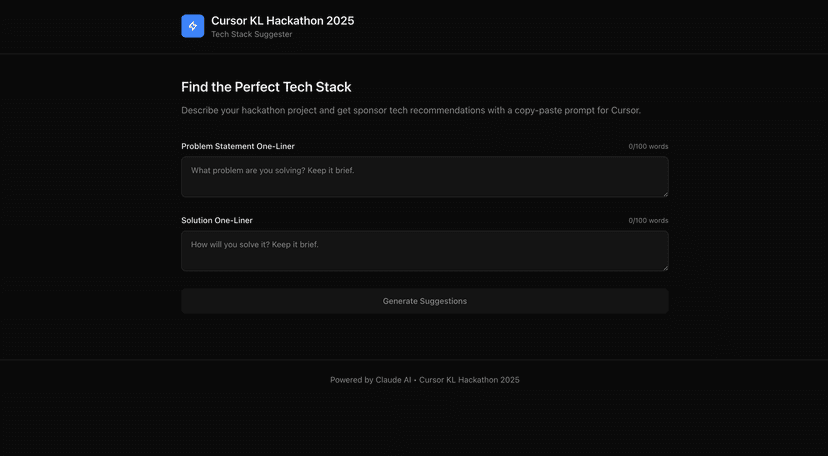This screenshot has height=456, width=828.
Task: Click the Powered by Claude AI footer text
Action: pyautogui.click(x=425, y=379)
